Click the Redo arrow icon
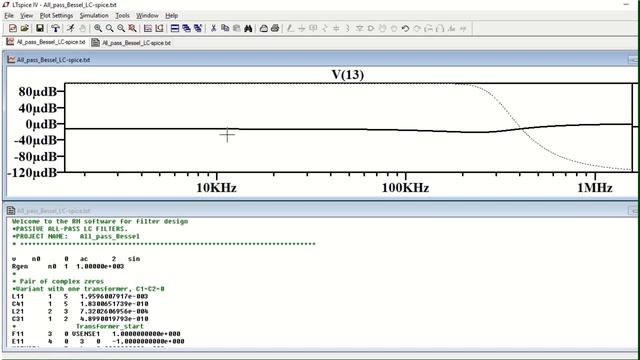 coord(417,28)
